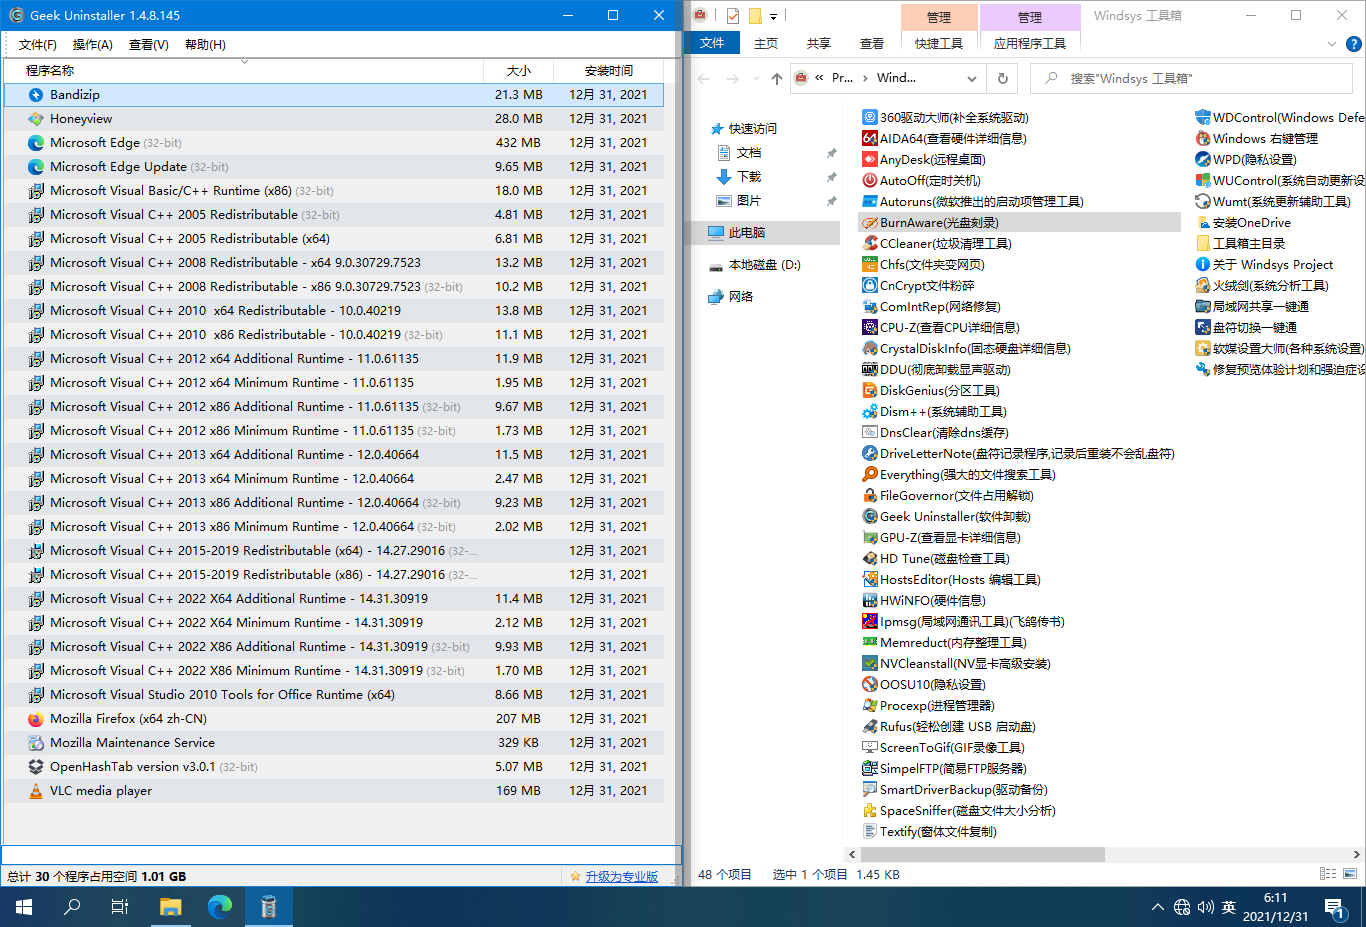This screenshot has width=1366, height=927.
Task: Open the quick access toolbar customize dropdown
Action: pos(774,16)
